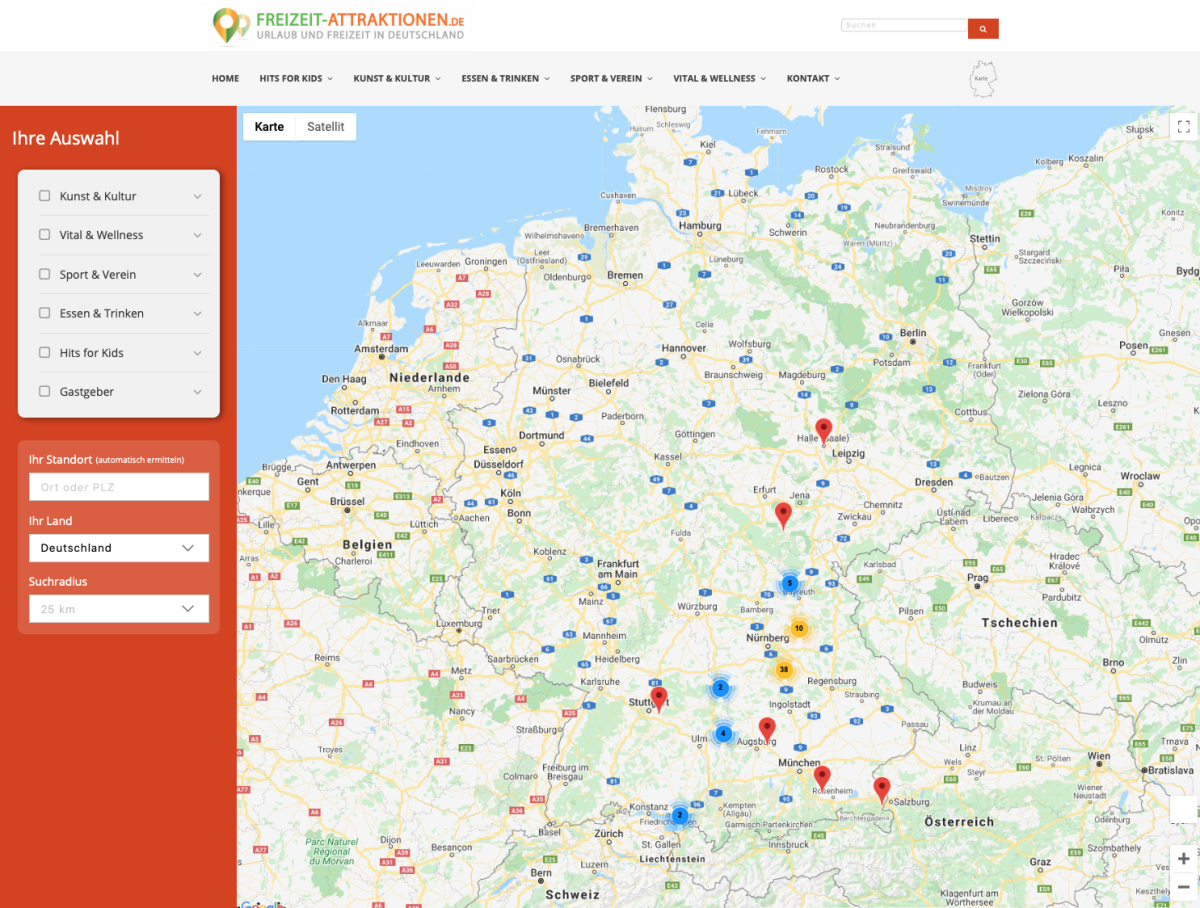This screenshot has height=908, width=1200.
Task: Open the KUNST & KULTUR navigation menu
Action: [x=397, y=79]
